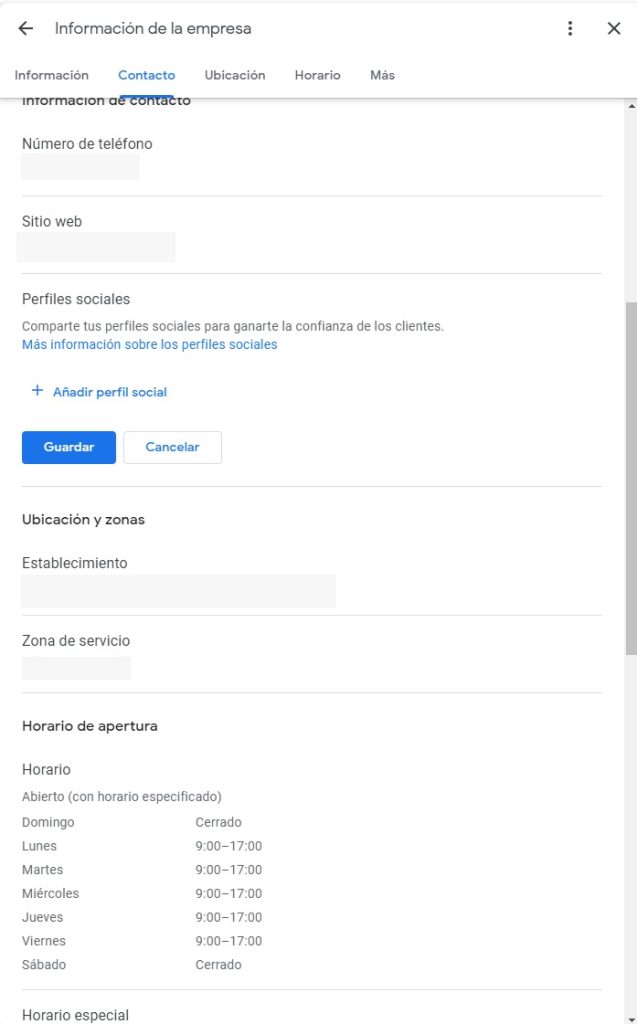Screen dimensions: 637x1024
Task: Select the Zona de servicio field
Action: [x=76, y=667]
